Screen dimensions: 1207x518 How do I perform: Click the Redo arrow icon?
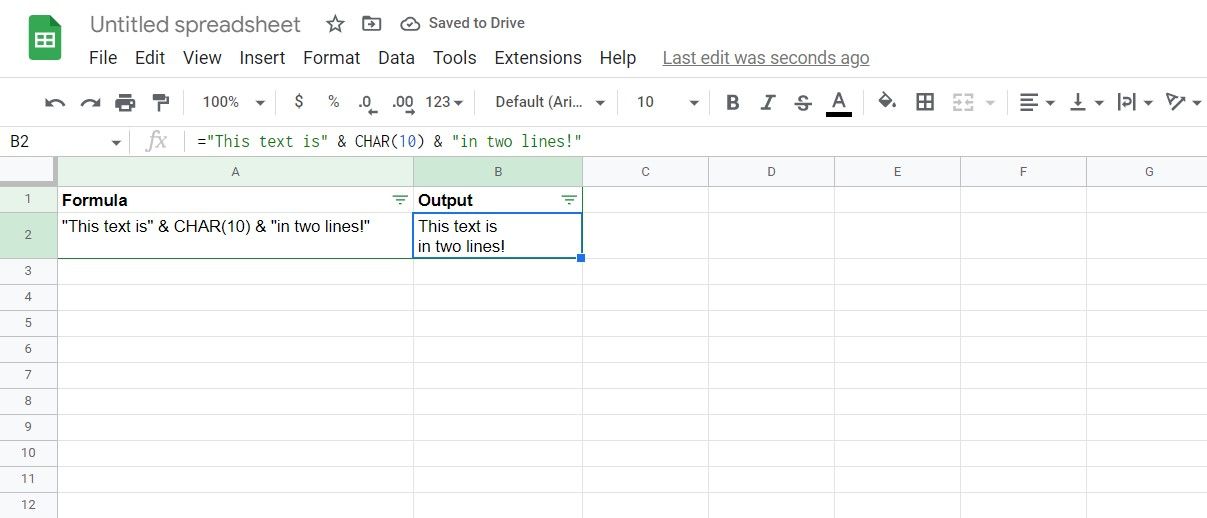tap(90, 102)
